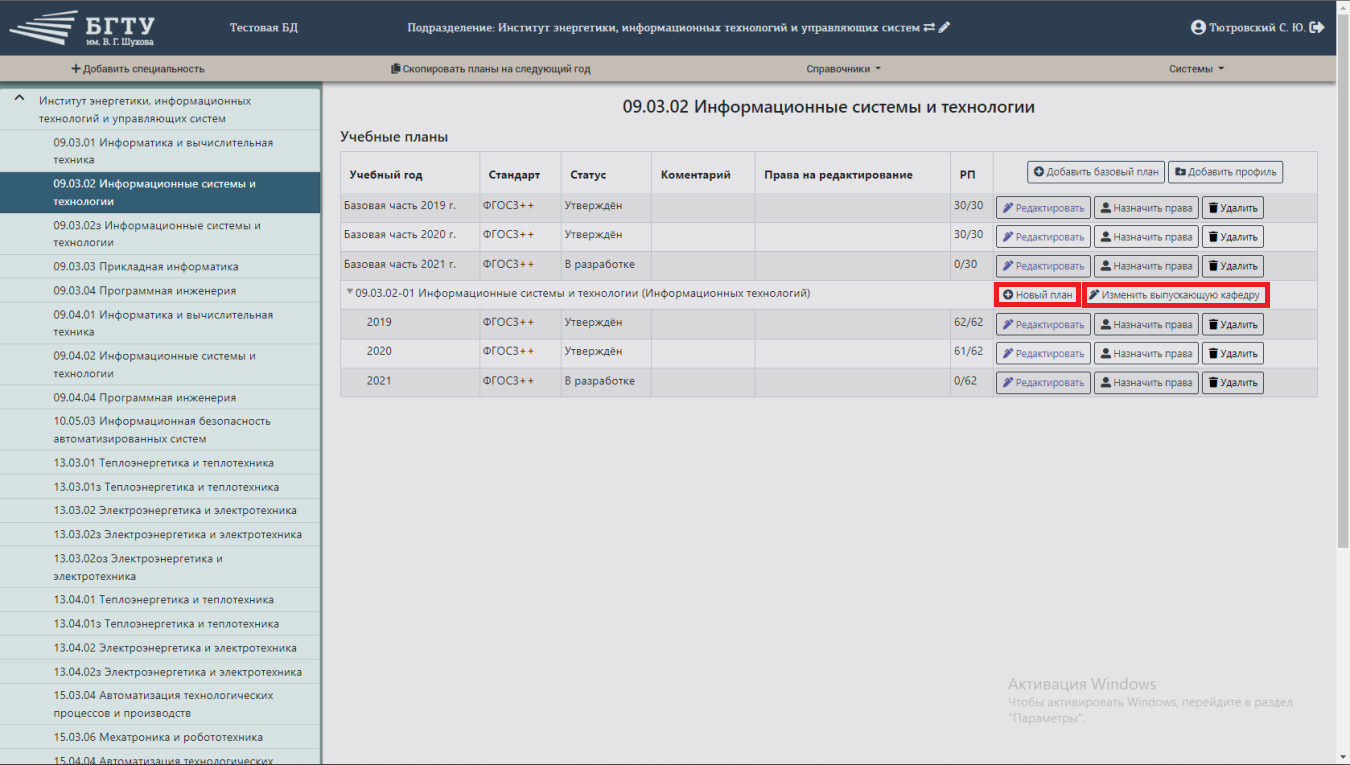Delete Базовая часть 2020 г. plan
Image resolution: width=1350 pixels, height=765 pixels.
(1232, 237)
